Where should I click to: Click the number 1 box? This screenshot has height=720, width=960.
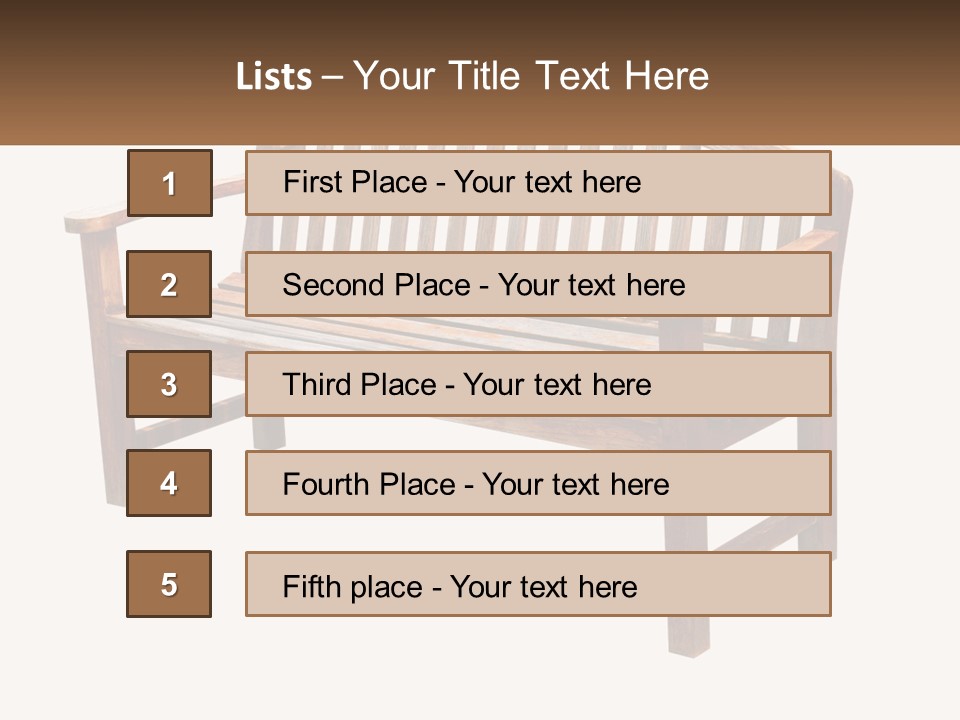[170, 183]
